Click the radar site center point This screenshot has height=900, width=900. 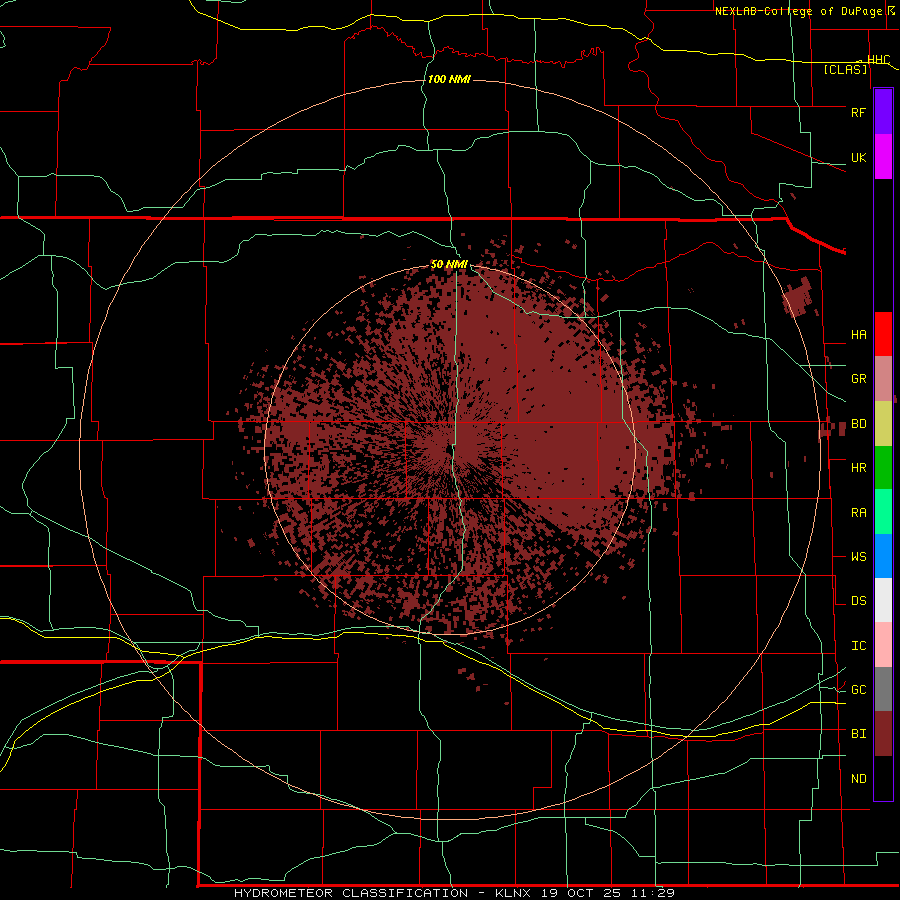point(449,449)
